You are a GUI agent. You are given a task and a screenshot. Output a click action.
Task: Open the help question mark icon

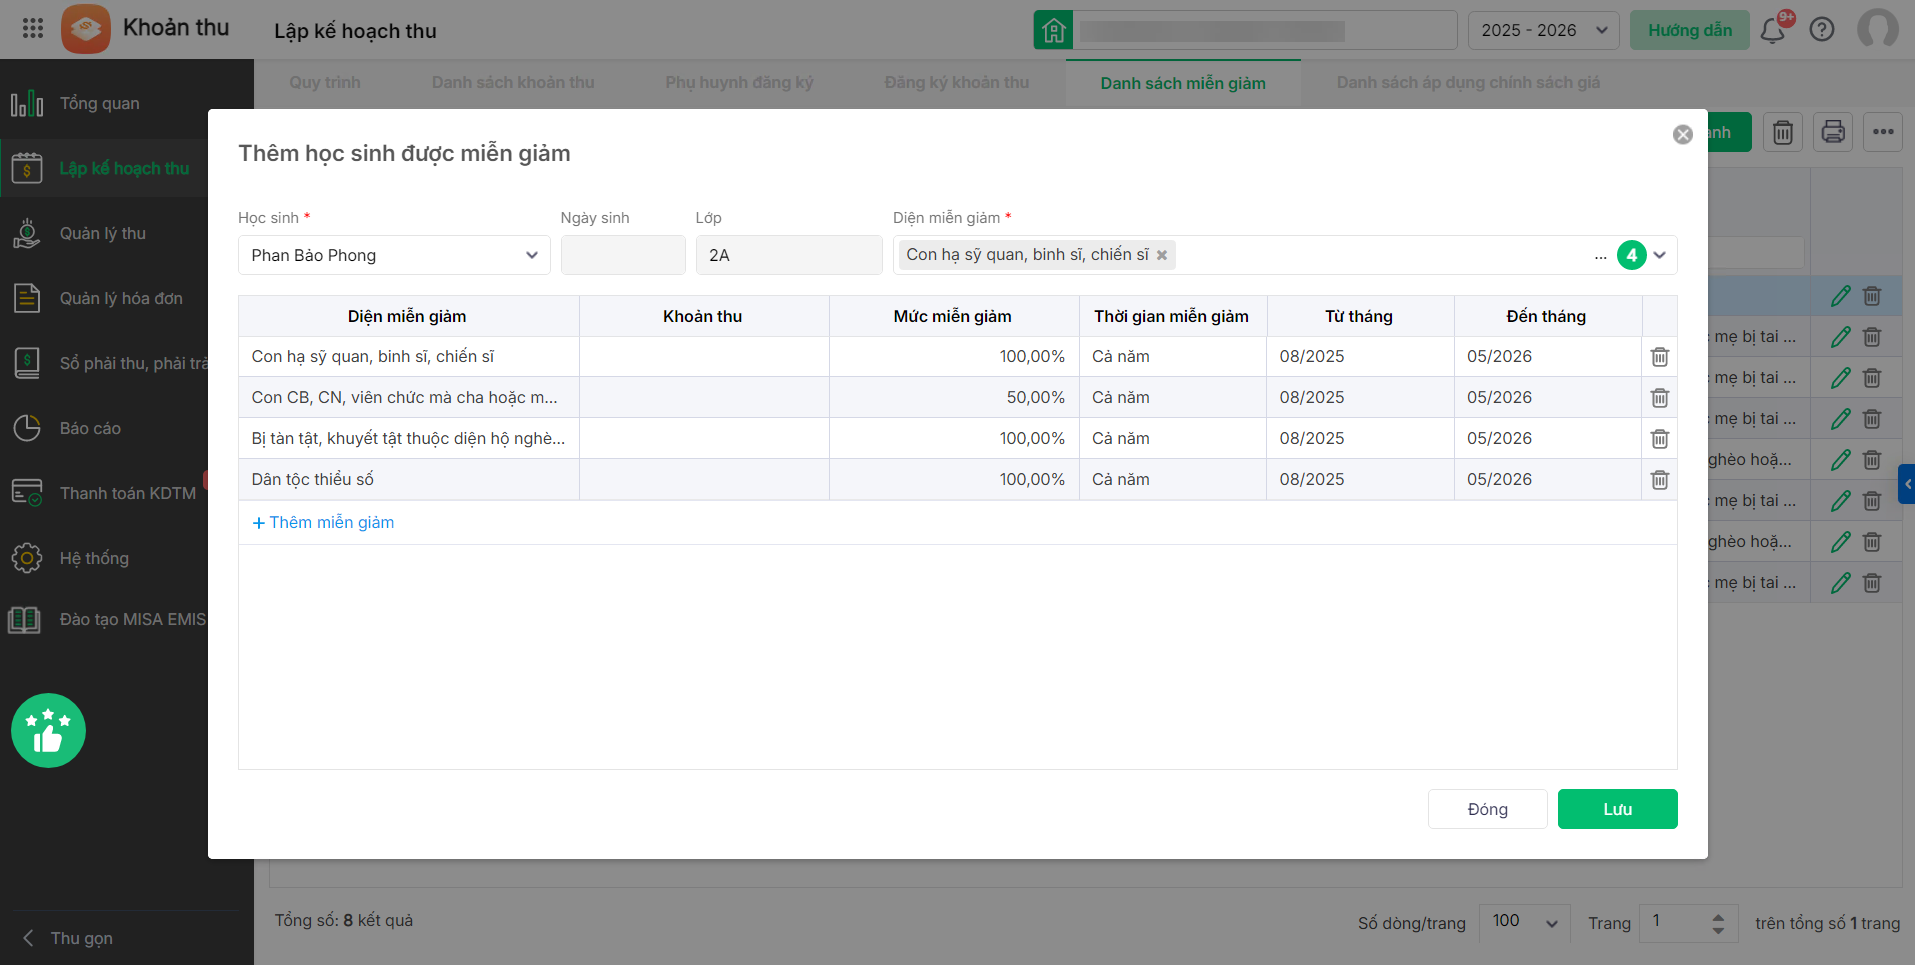(x=1822, y=30)
